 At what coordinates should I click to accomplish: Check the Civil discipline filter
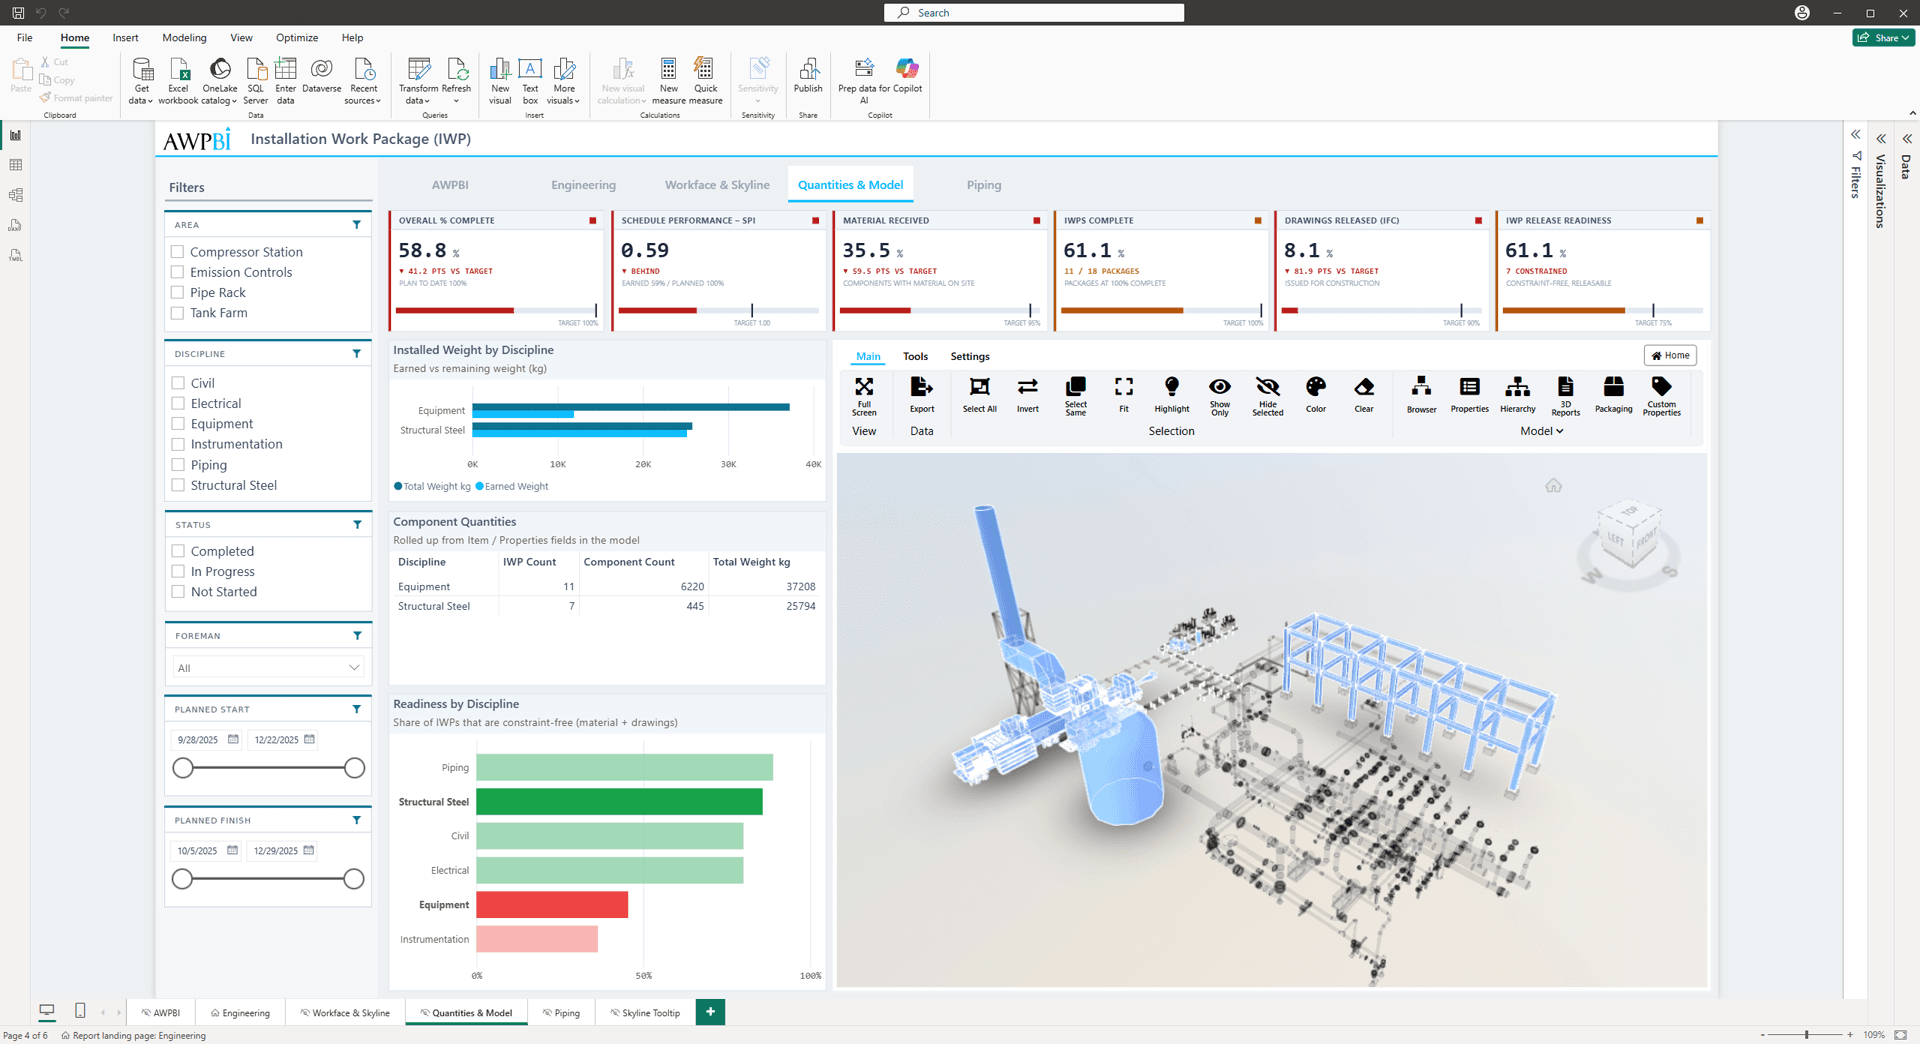(178, 383)
